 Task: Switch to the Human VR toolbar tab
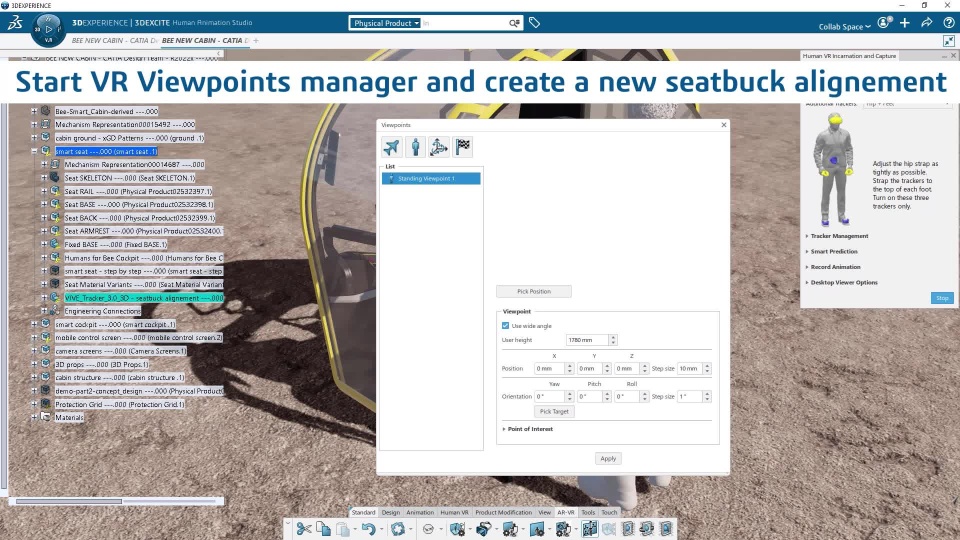(x=454, y=512)
